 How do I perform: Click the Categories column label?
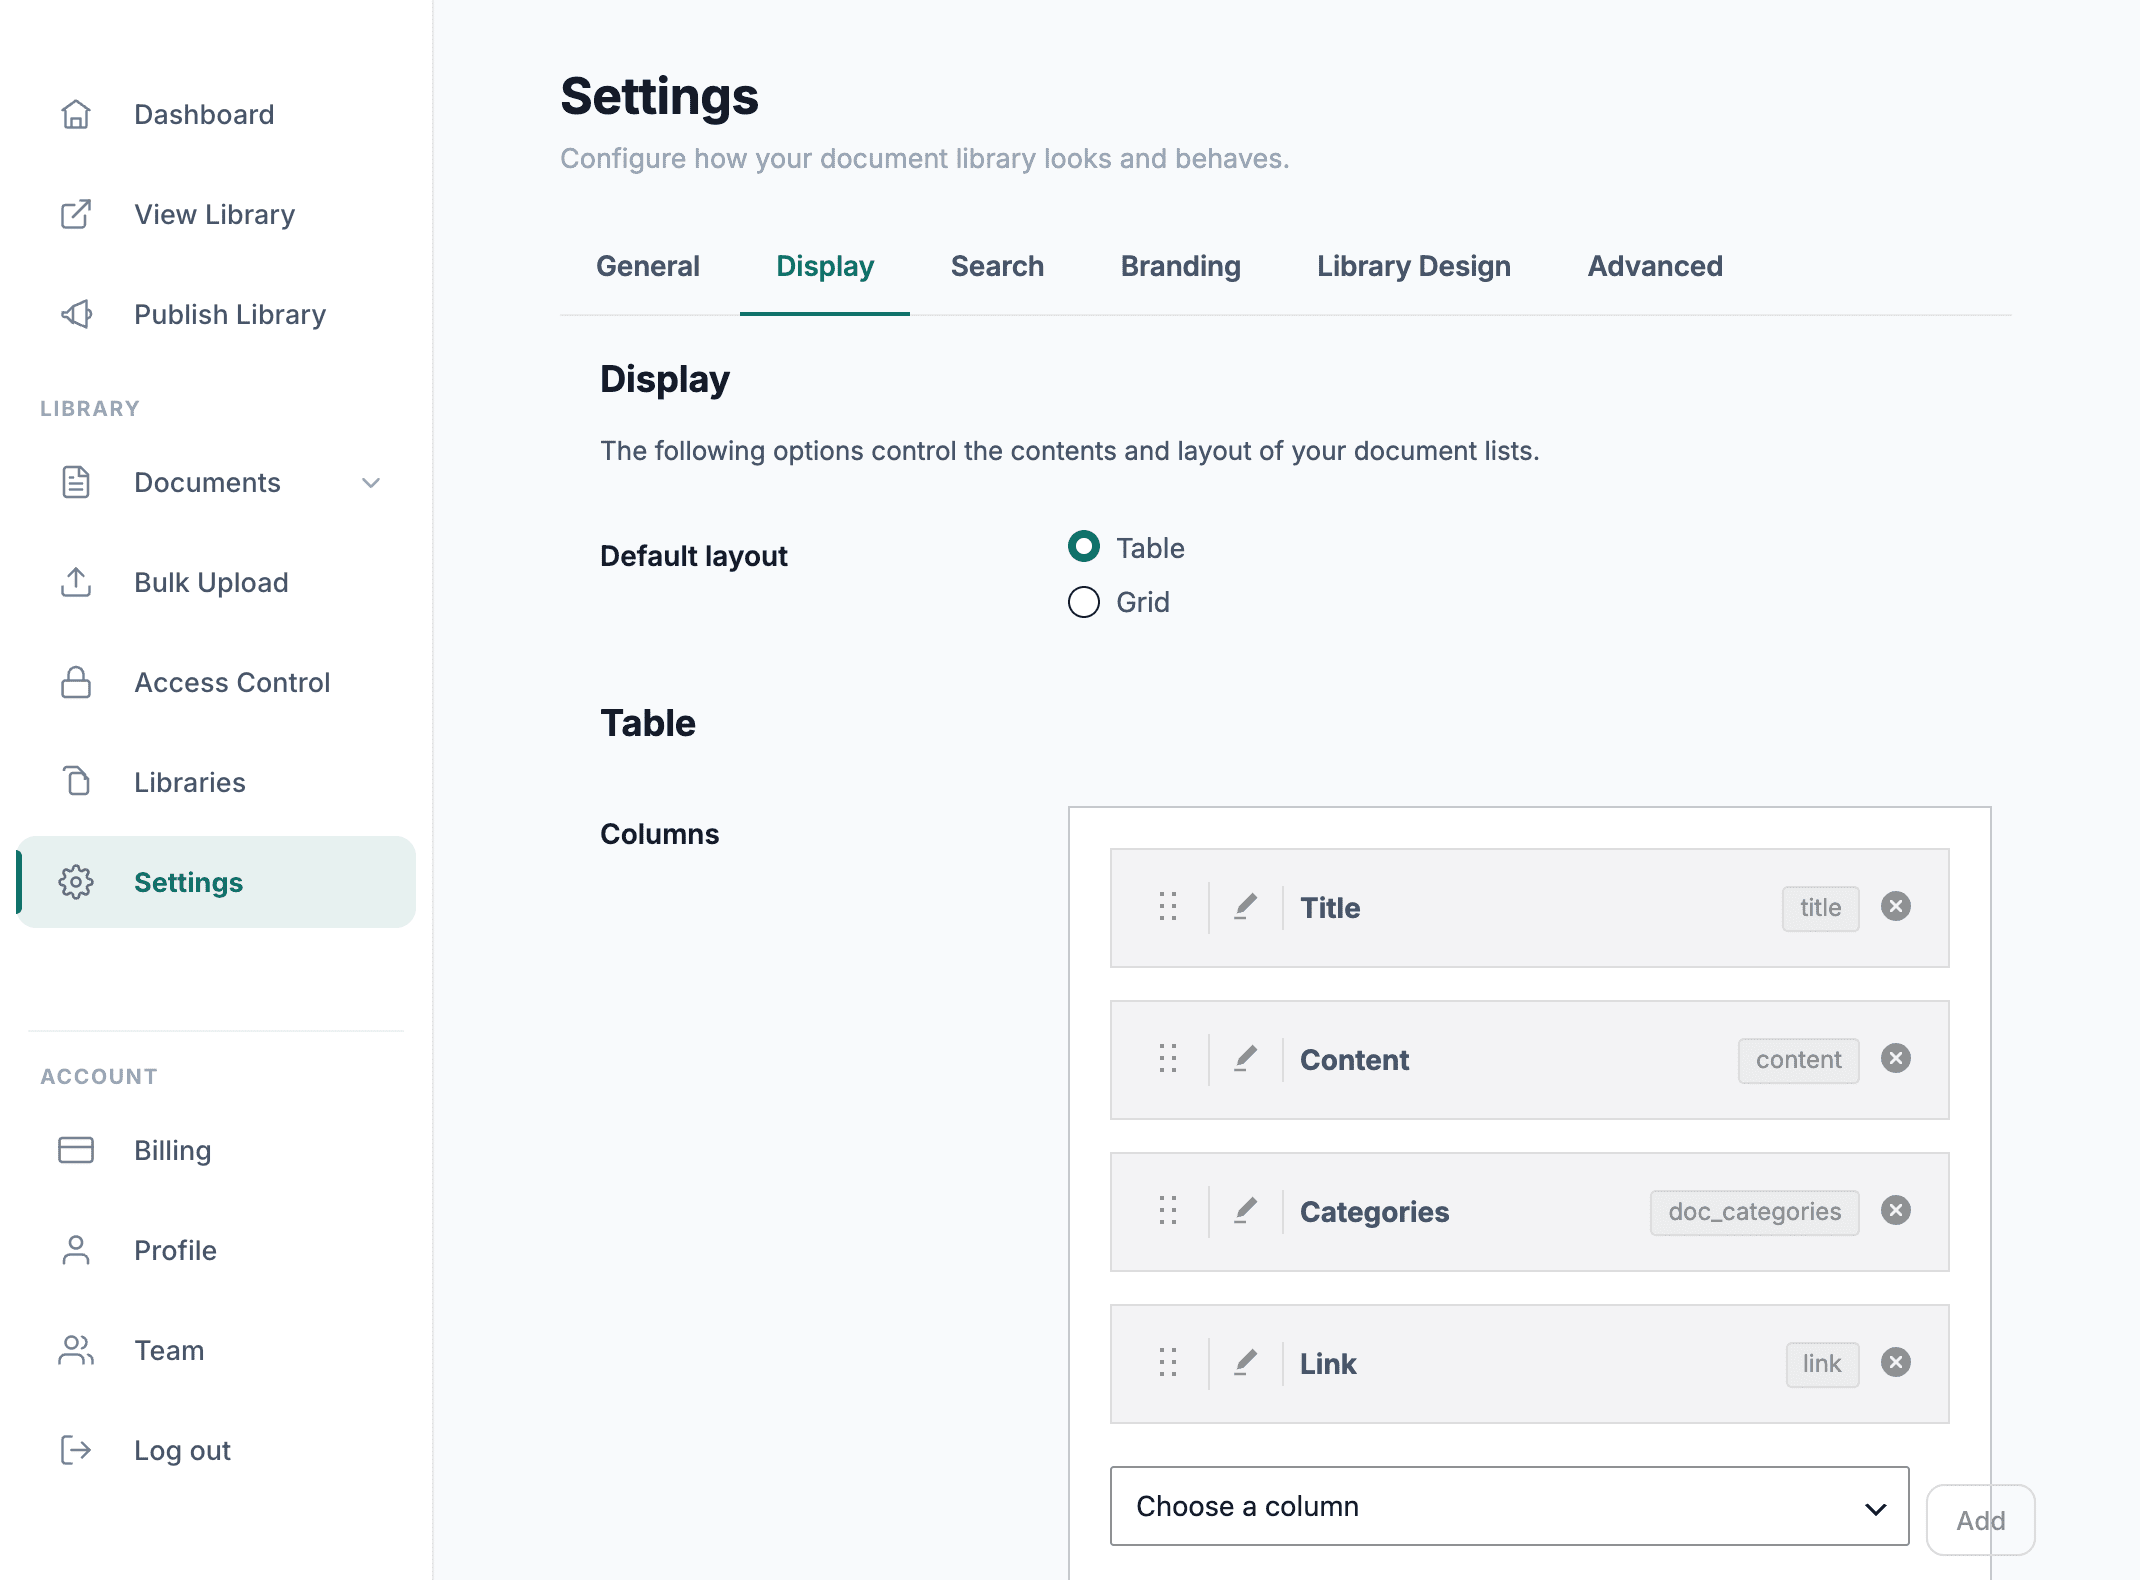click(x=1374, y=1212)
